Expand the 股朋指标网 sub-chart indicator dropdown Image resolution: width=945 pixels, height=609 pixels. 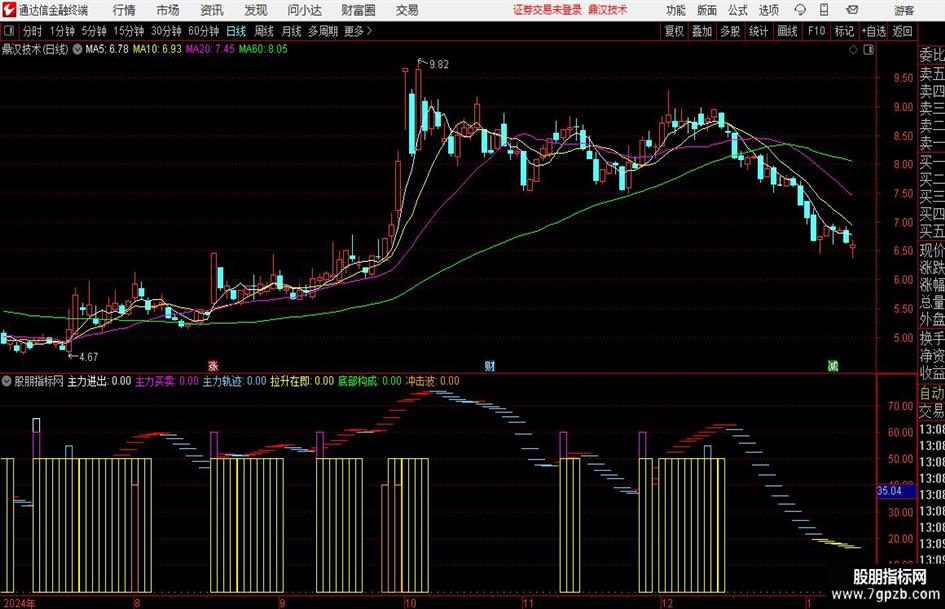[6, 381]
